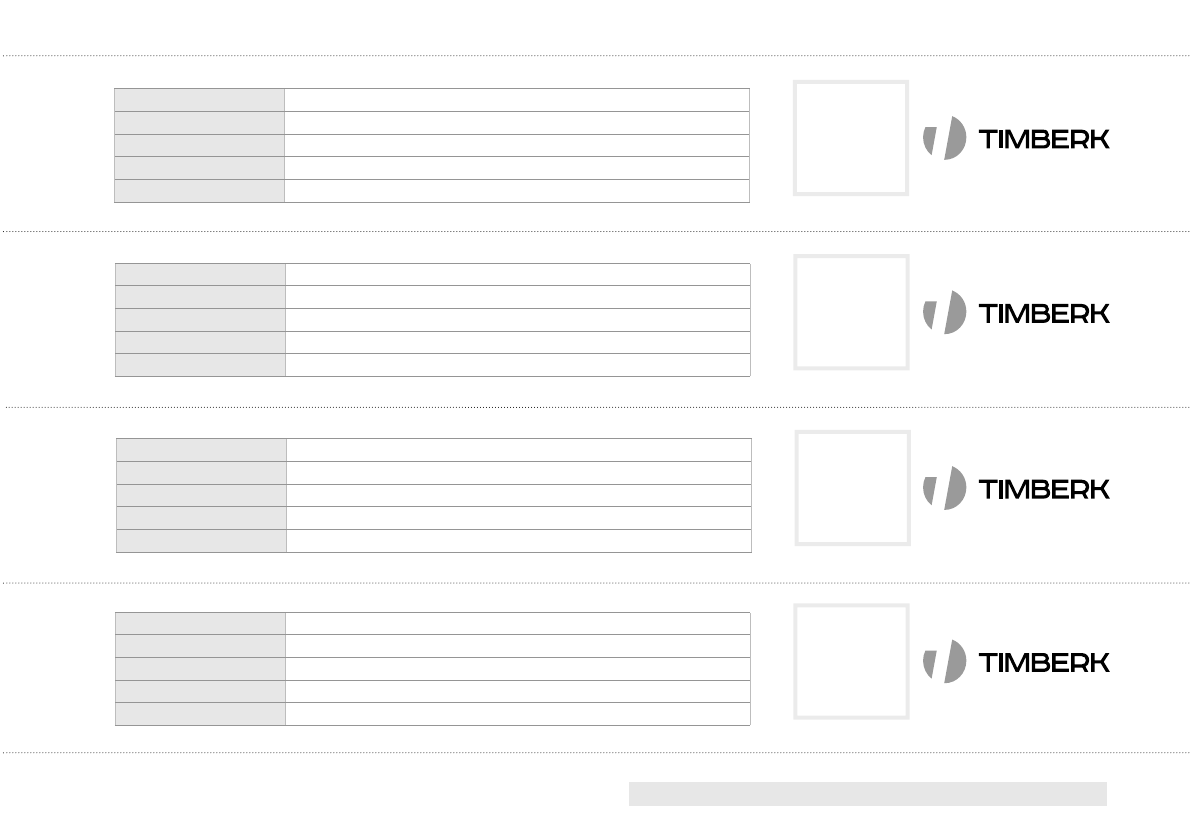The width and height of the screenshot is (1191, 839).
Task: Click the middle white field of the second table
Action: click(x=517, y=320)
